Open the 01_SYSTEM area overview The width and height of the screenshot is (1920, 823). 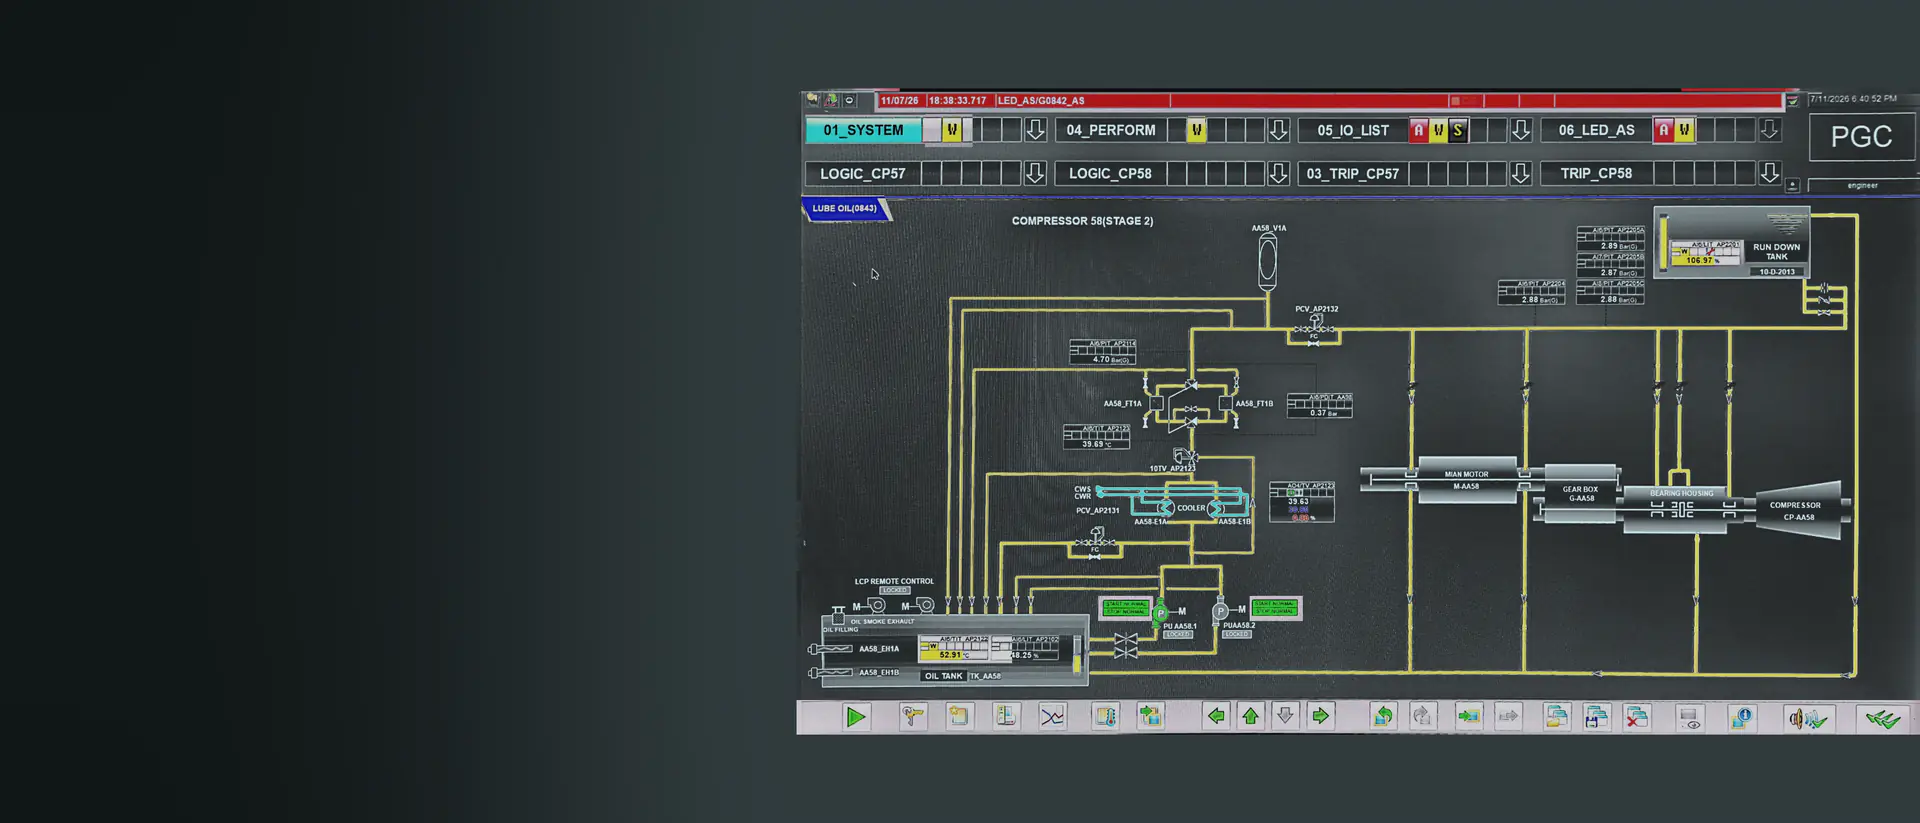[x=864, y=130]
